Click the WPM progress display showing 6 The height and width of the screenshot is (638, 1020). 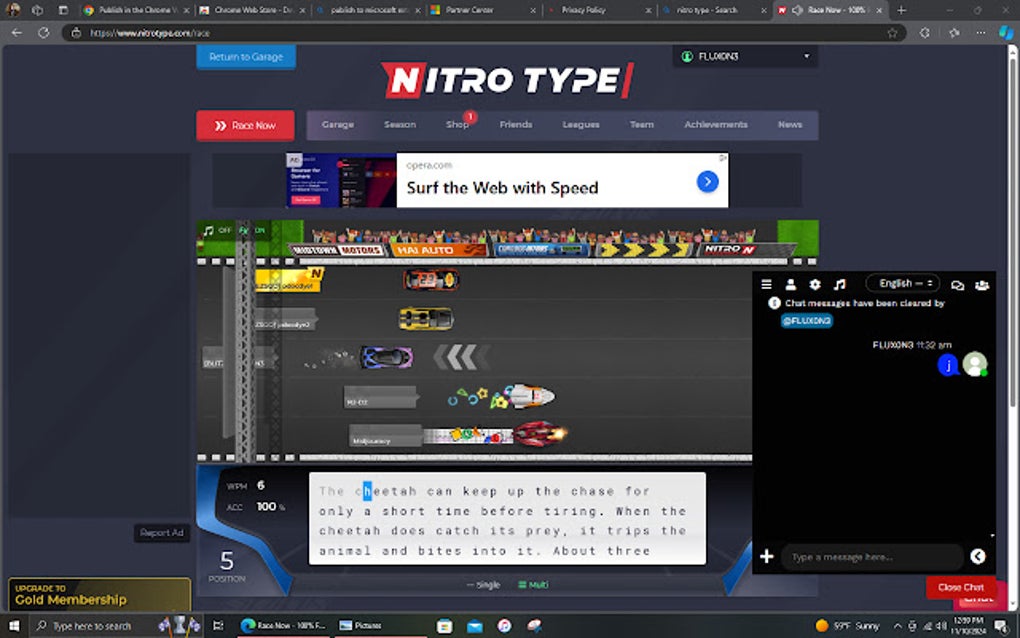[x=249, y=484]
